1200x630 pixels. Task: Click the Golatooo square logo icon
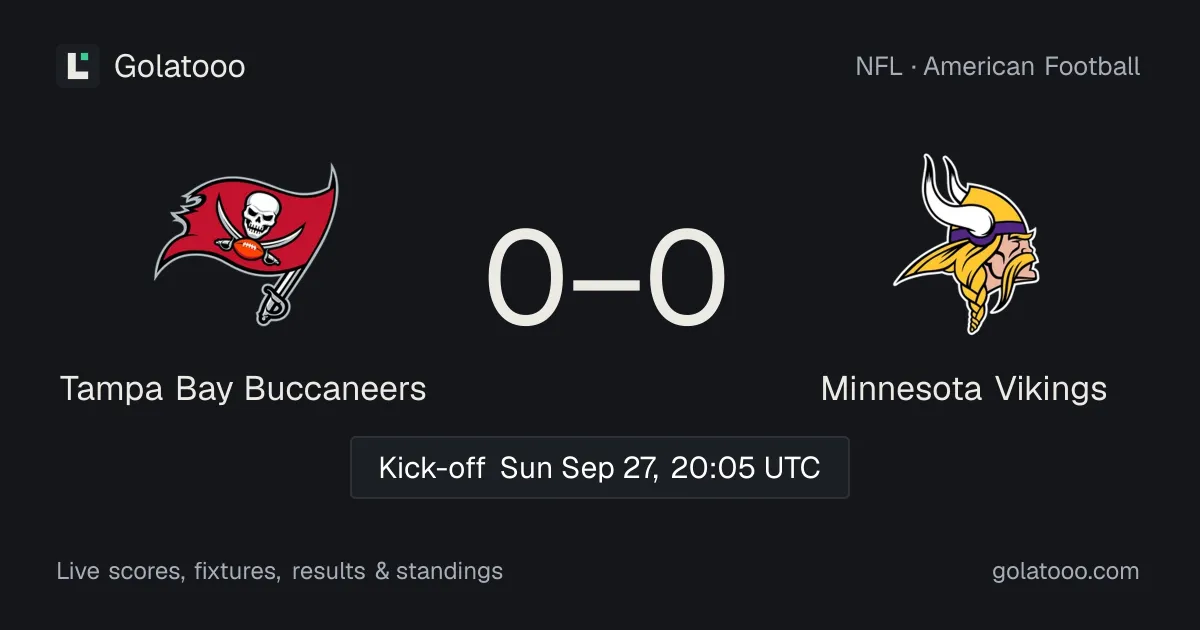point(78,66)
